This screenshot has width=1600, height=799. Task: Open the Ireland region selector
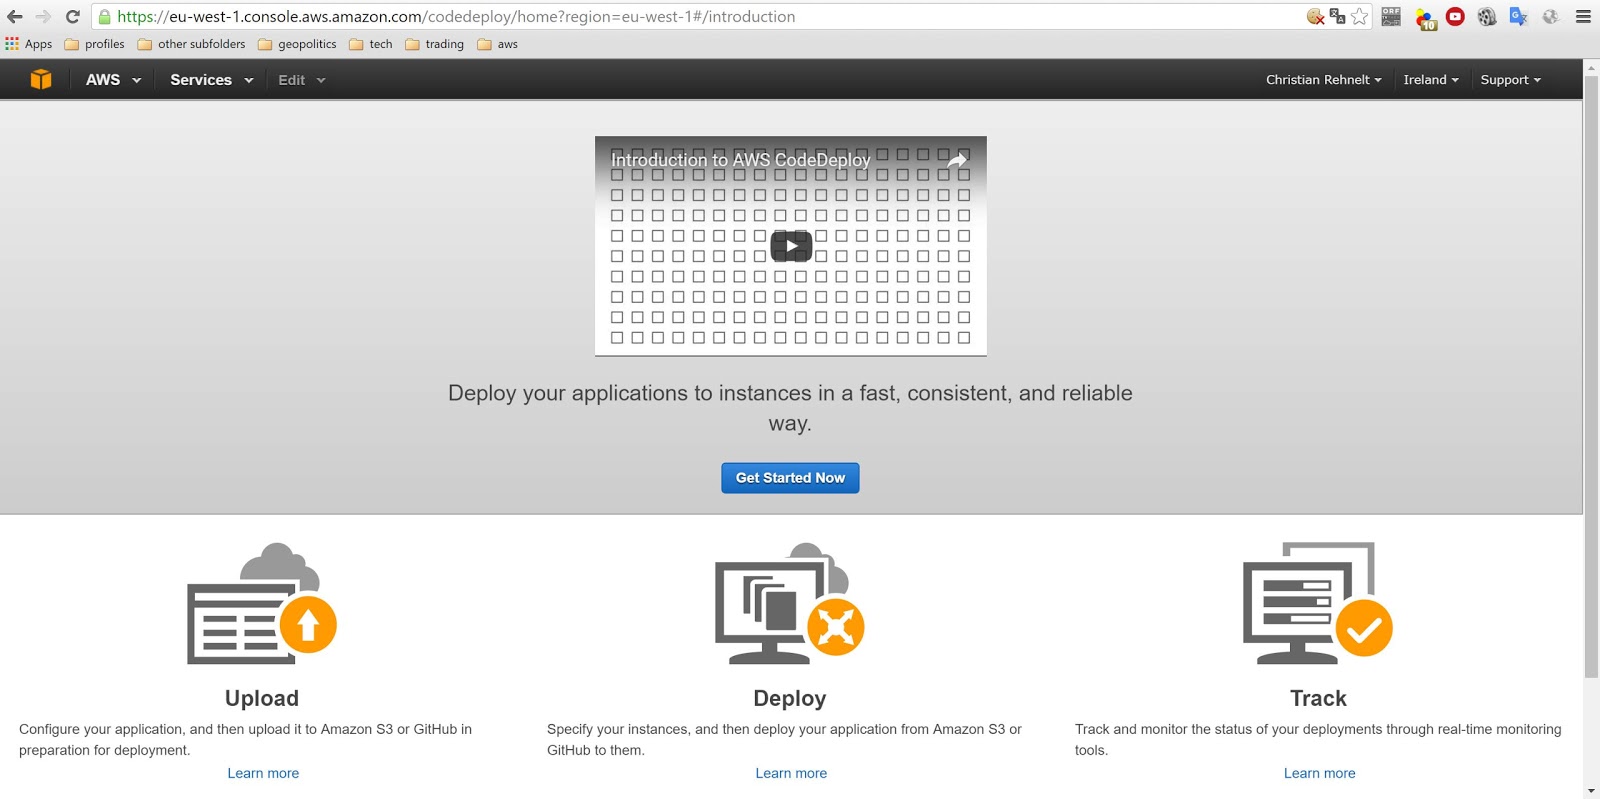[x=1430, y=80]
